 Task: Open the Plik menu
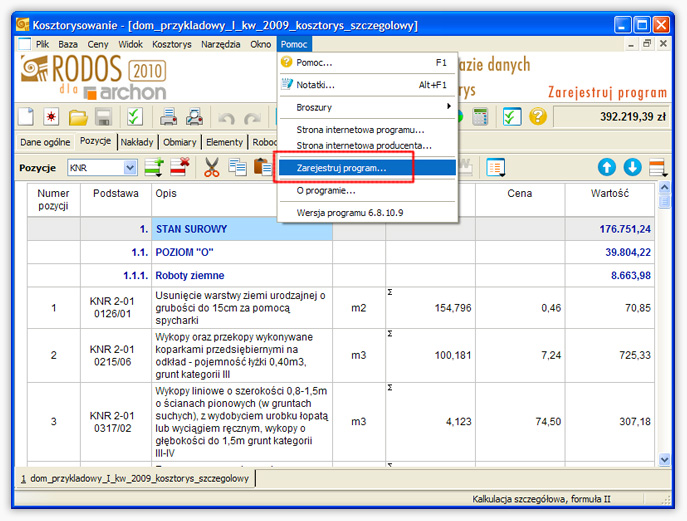point(42,44)
